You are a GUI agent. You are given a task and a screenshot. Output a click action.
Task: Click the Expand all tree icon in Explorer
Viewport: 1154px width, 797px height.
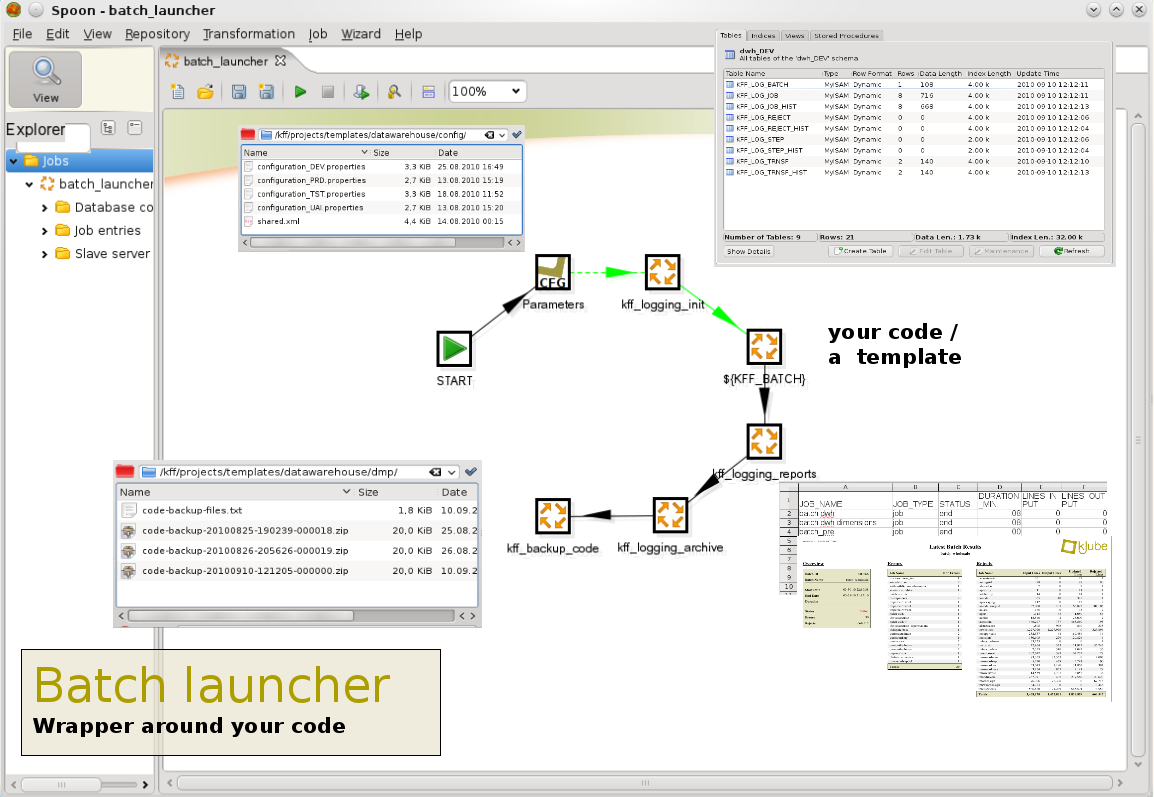(108, 127)
